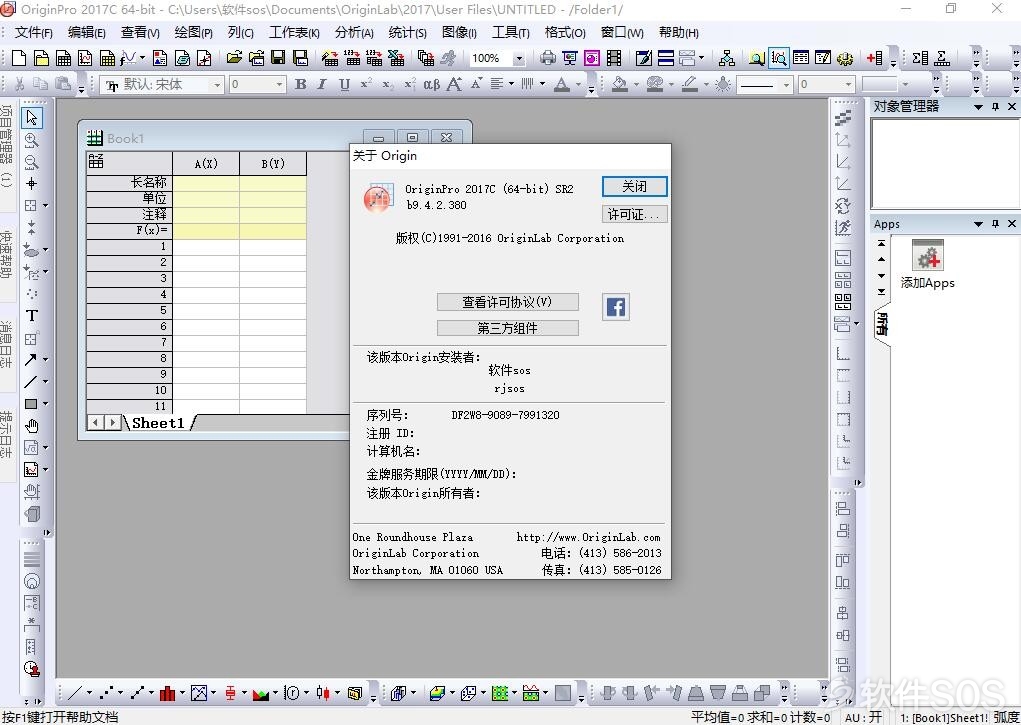Click the 第三方组件 button
This screenshot has width=1021, height=725.
(x=507, y=328)
